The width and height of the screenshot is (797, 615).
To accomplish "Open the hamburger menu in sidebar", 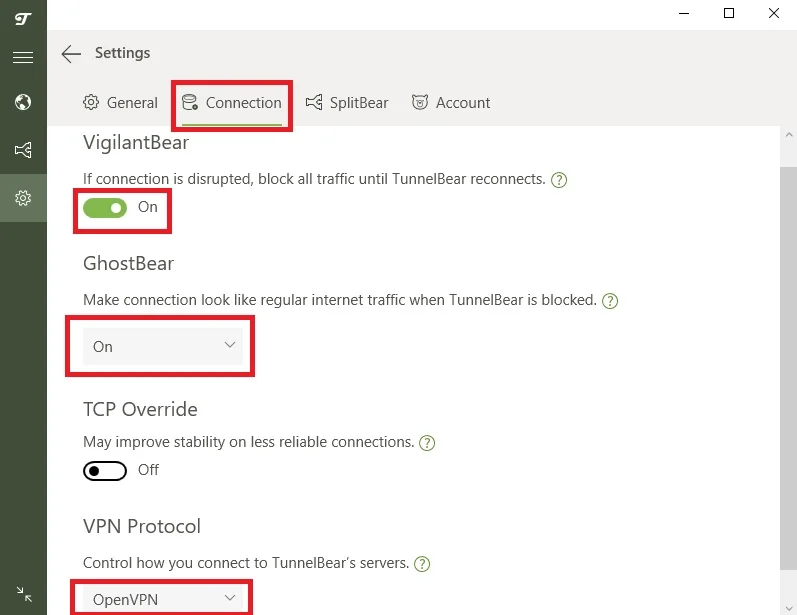I will pyautogui.click(x=23, y=58).
